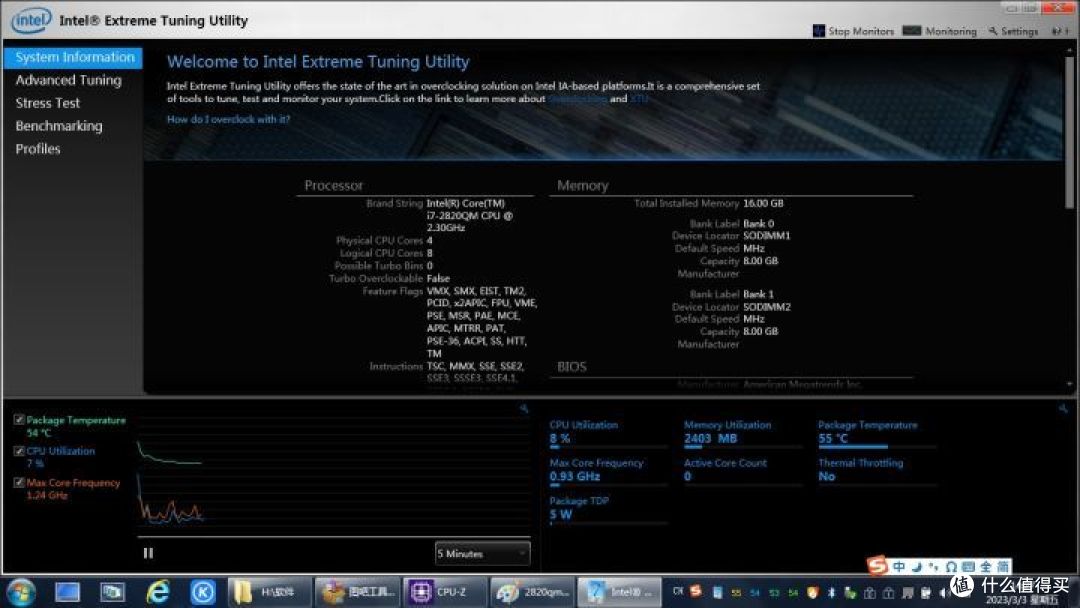The image size is (1080, 608).
Task: Pause the monitoring graph
Action: point(148,553)
